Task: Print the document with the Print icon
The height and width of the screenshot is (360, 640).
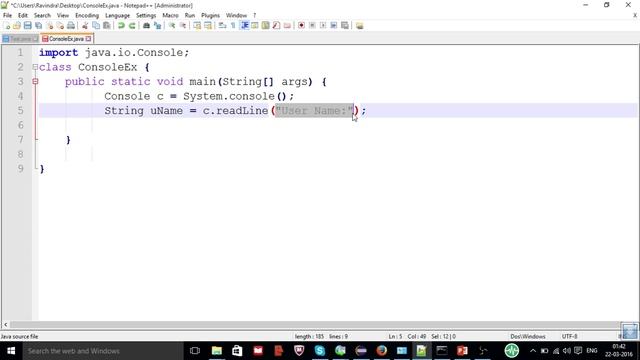Action: pyautogui.click(x=71, y=26)
